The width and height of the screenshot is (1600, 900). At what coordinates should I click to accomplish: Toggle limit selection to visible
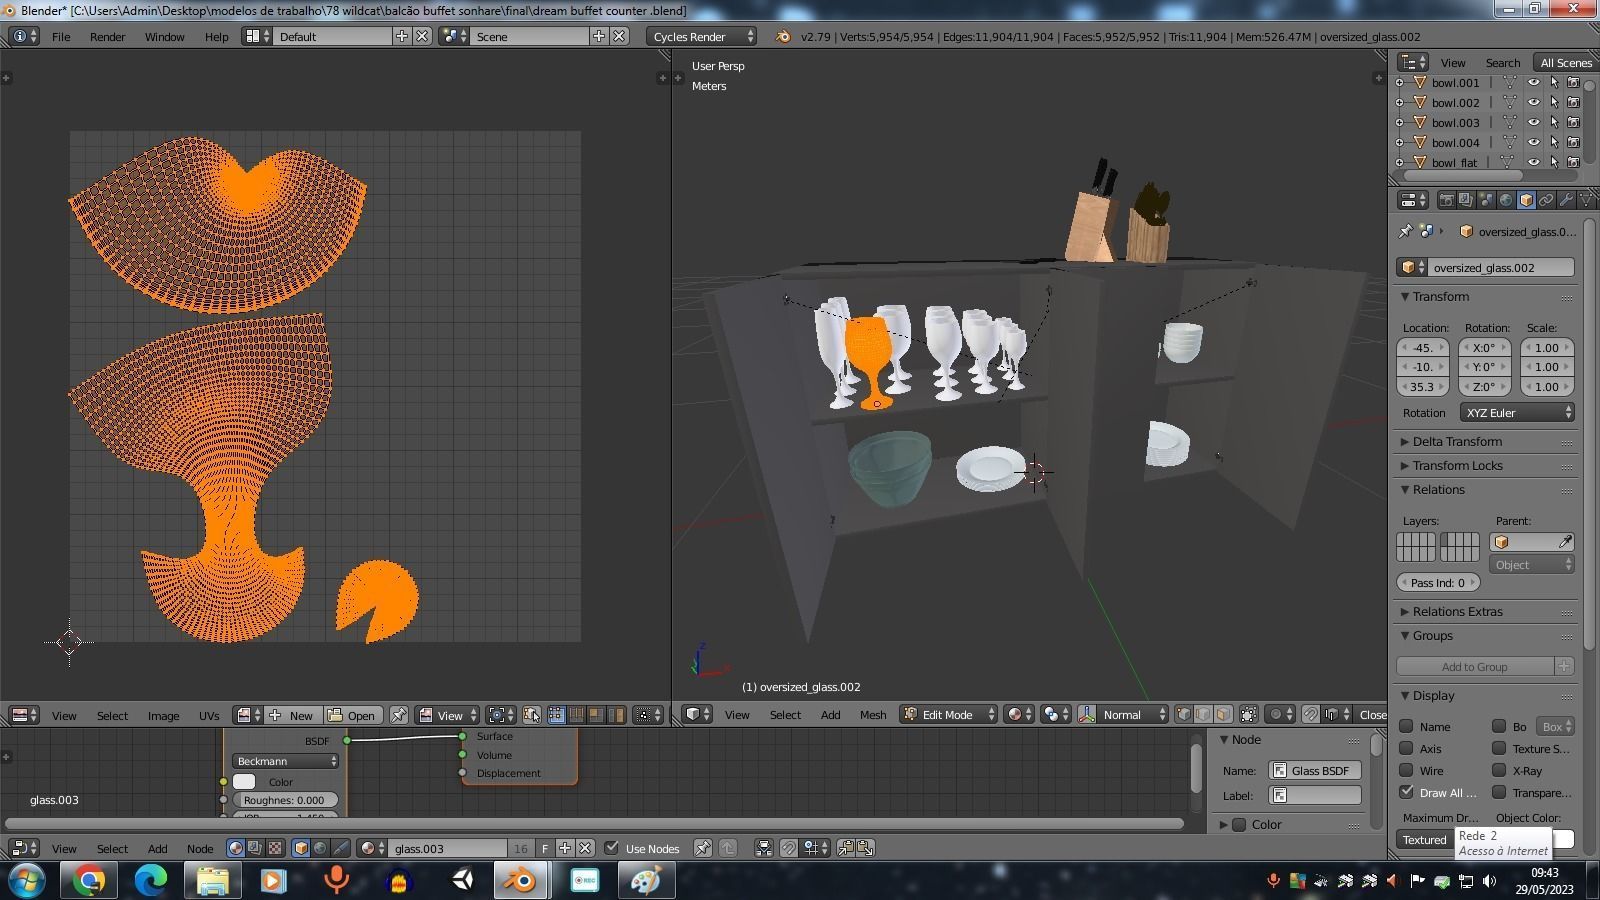click(1248, 714)
